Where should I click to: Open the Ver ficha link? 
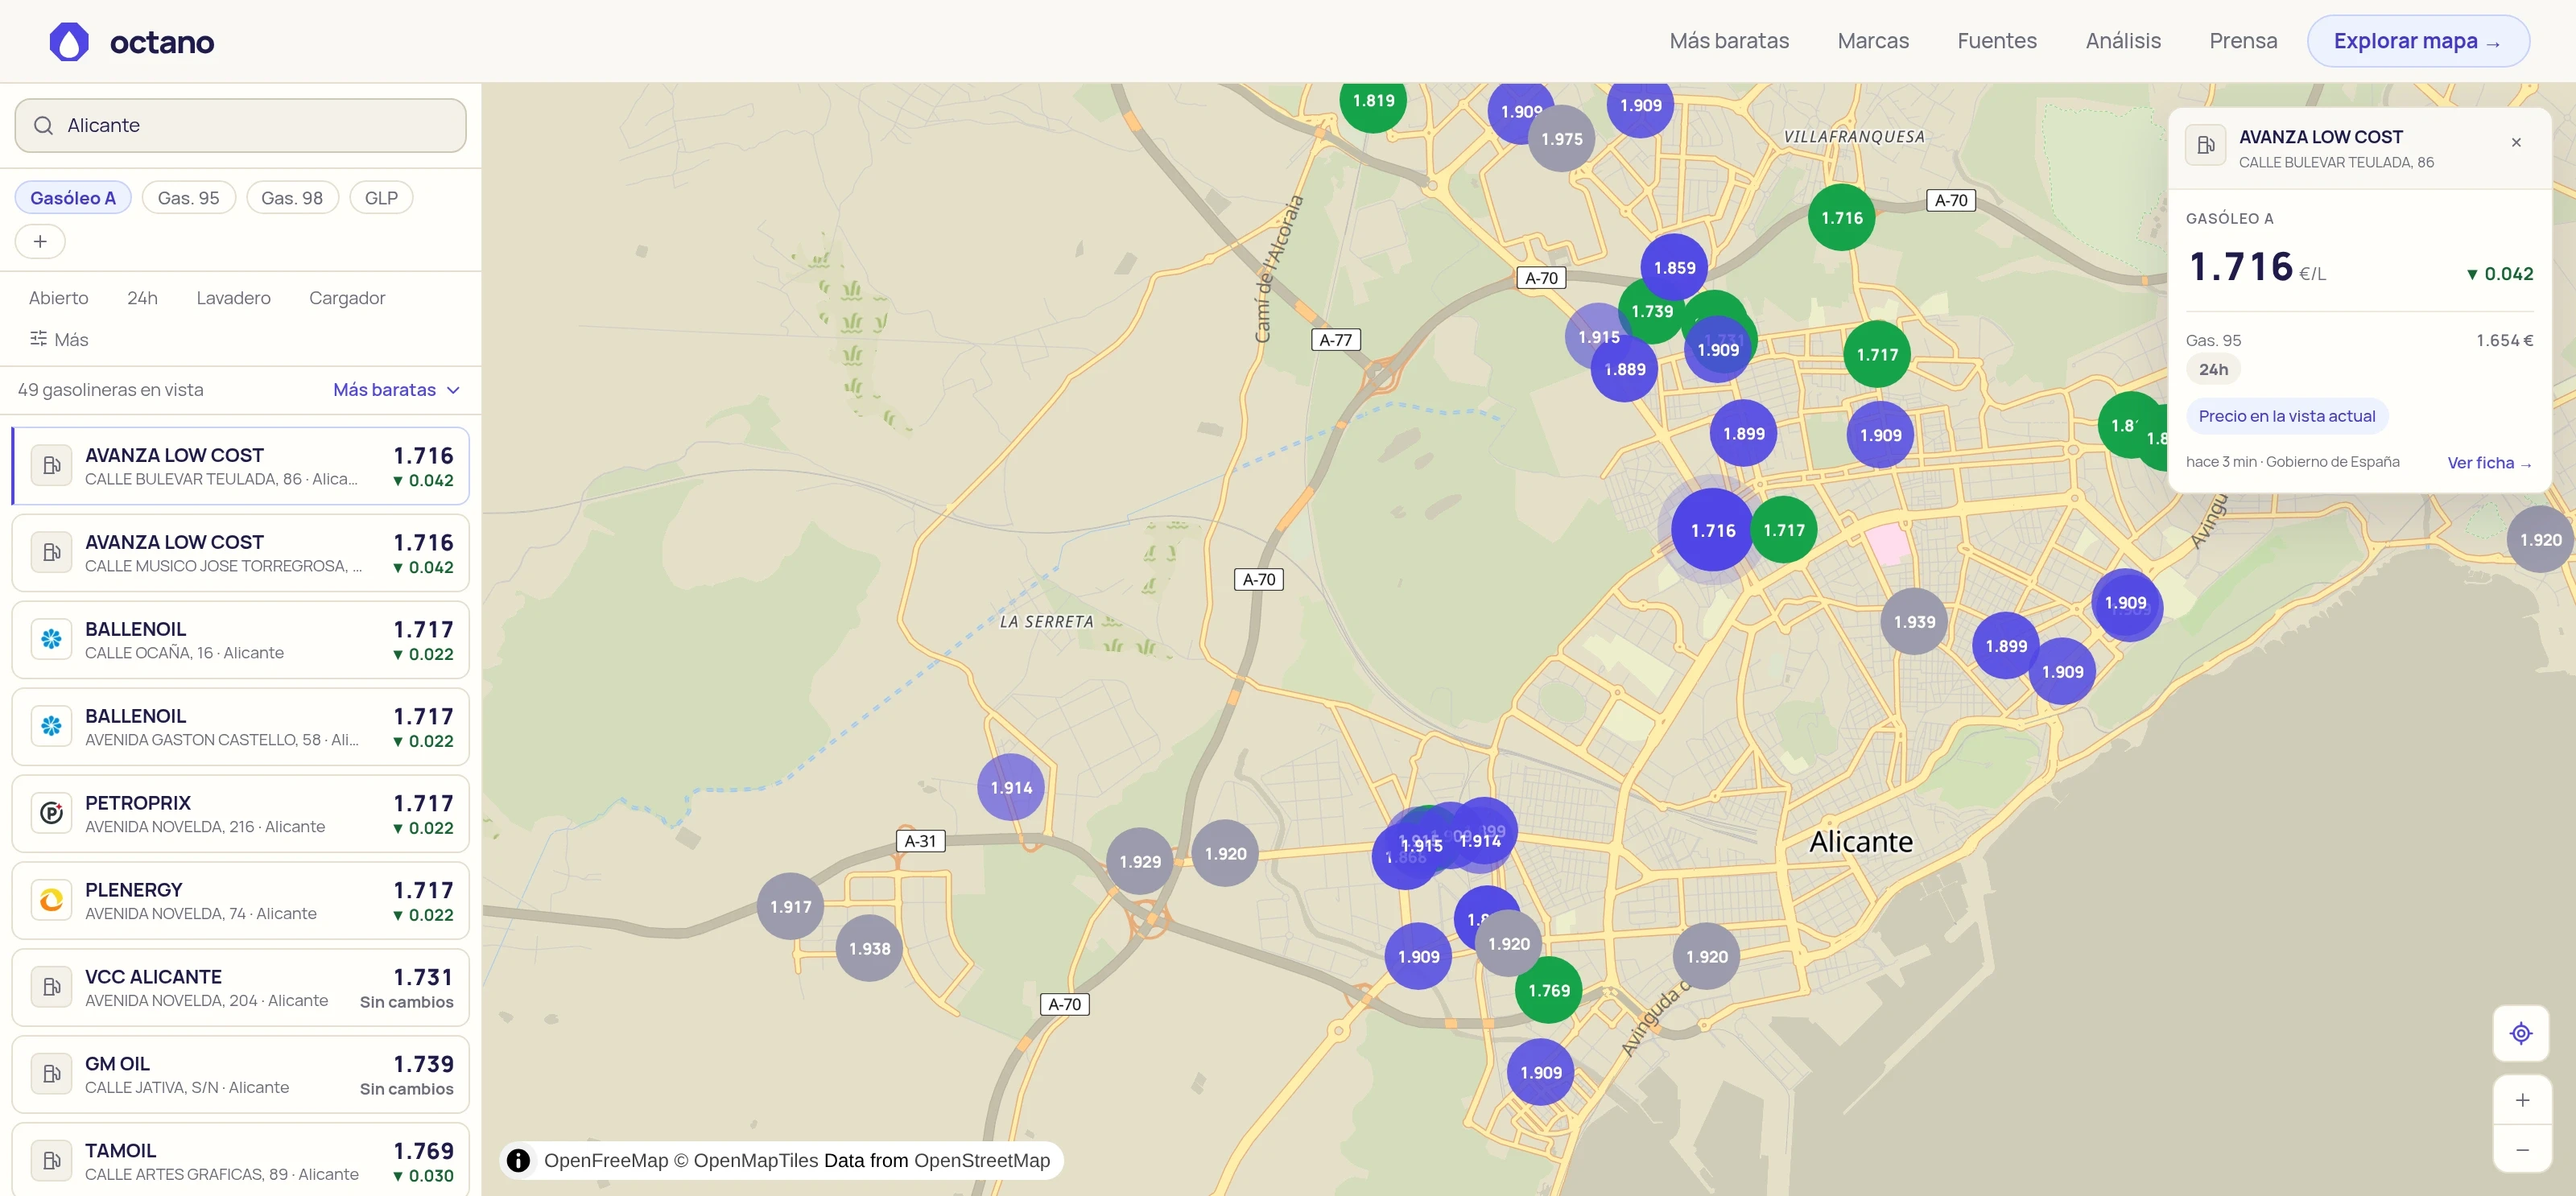[x=2489, y=462]
